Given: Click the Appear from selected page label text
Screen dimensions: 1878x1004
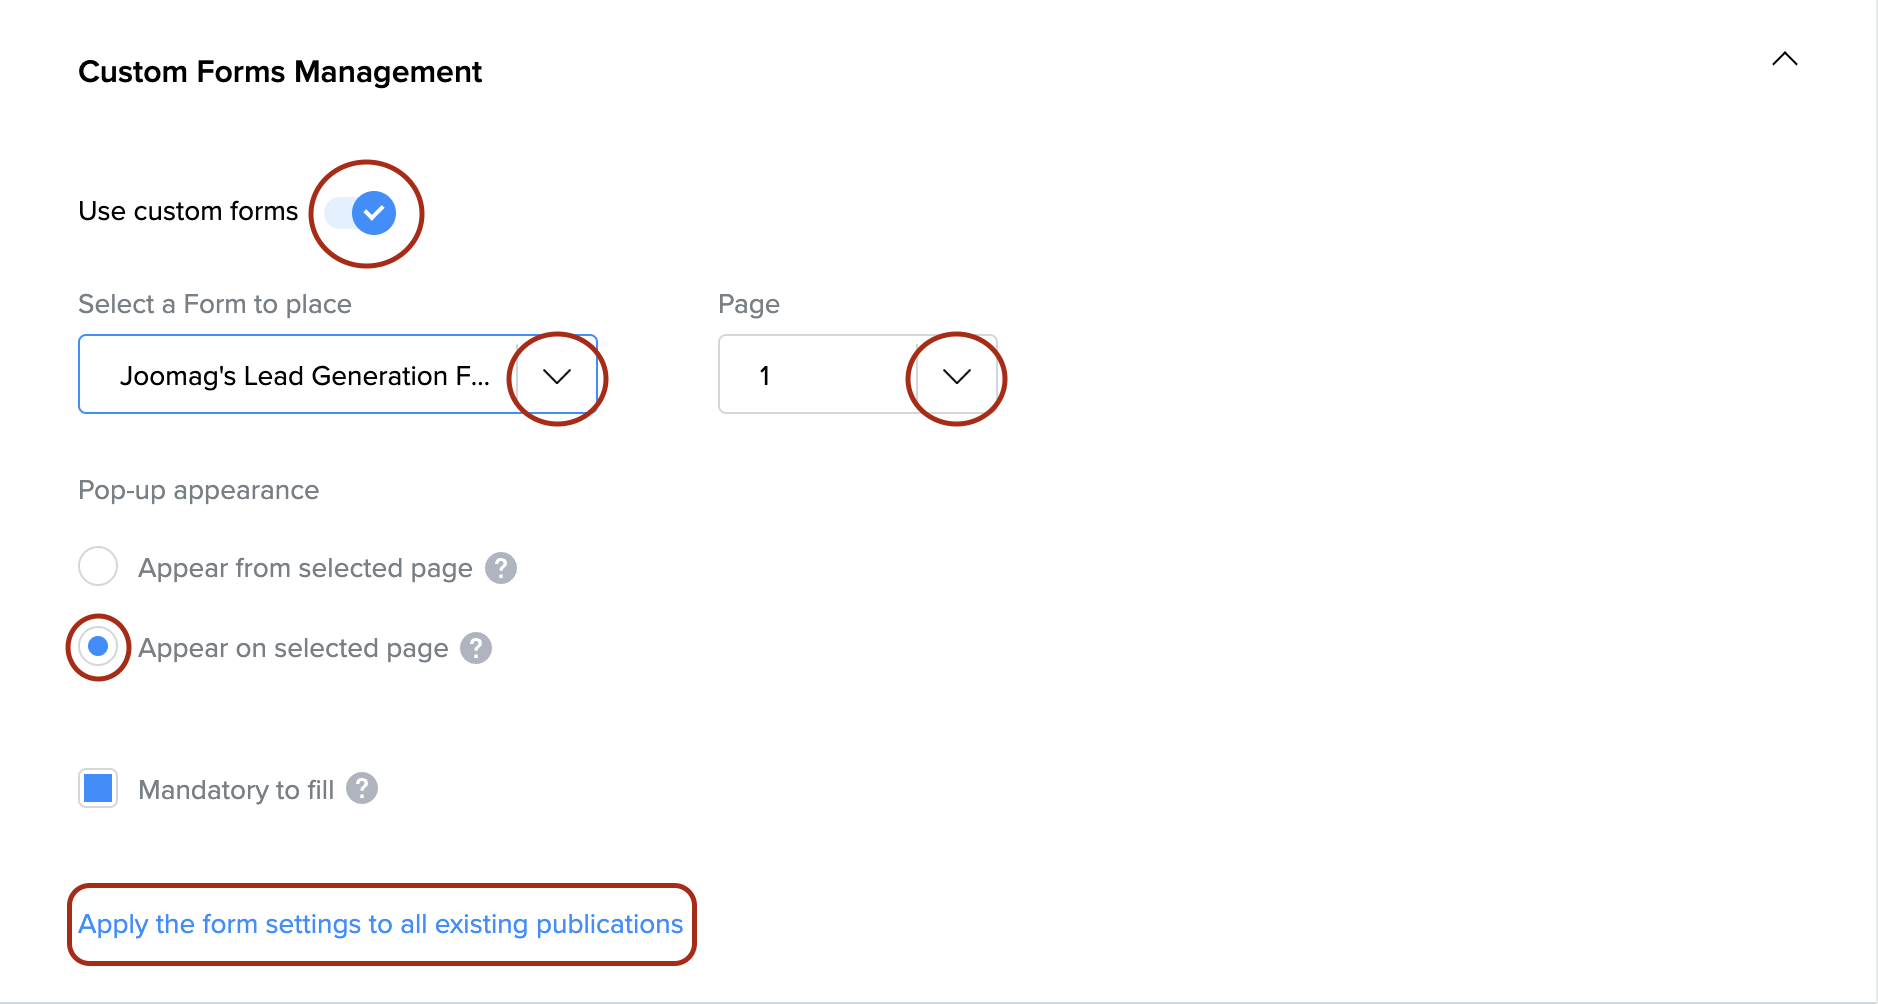Looking at the screenshot, I should coord(305,568).
